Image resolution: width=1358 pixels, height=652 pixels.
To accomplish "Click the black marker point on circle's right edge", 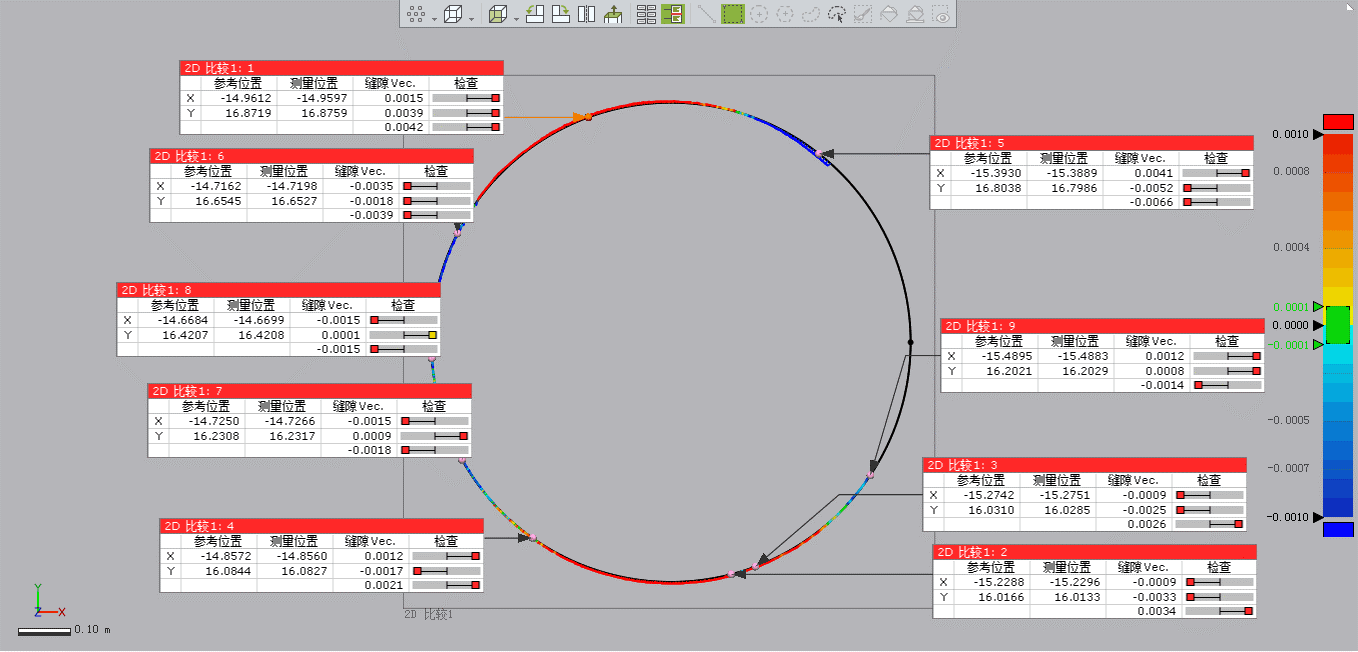I will tap(910, 342).
